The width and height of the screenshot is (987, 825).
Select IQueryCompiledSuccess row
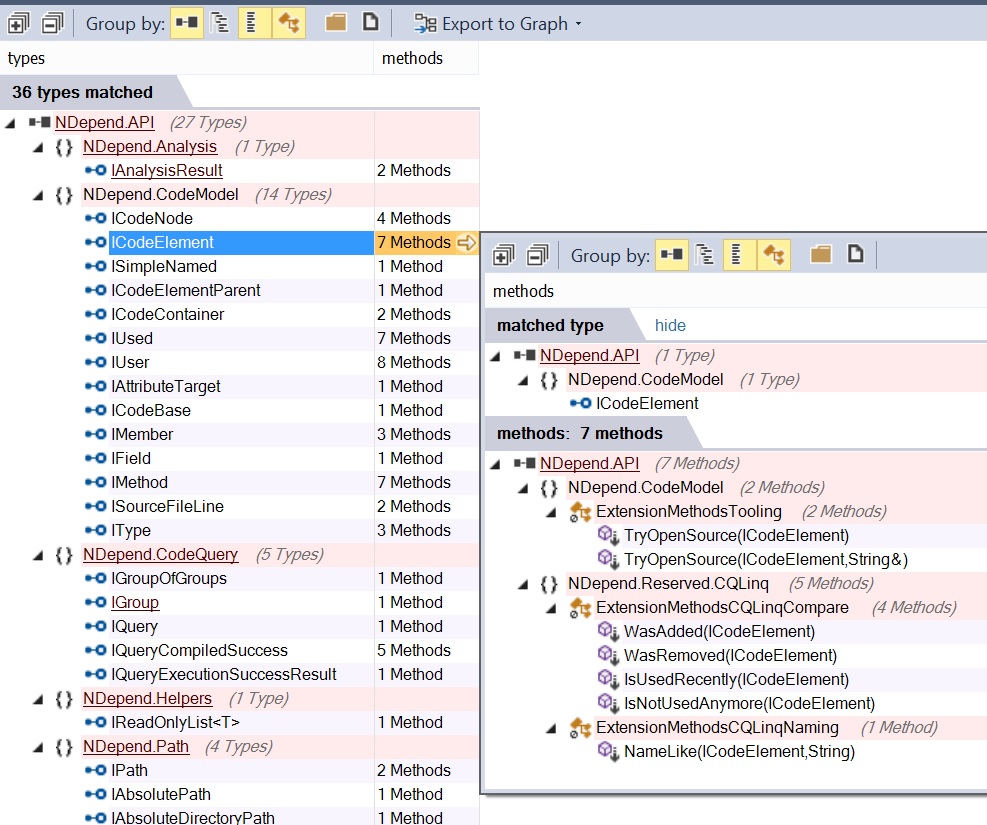pos(199,650)
